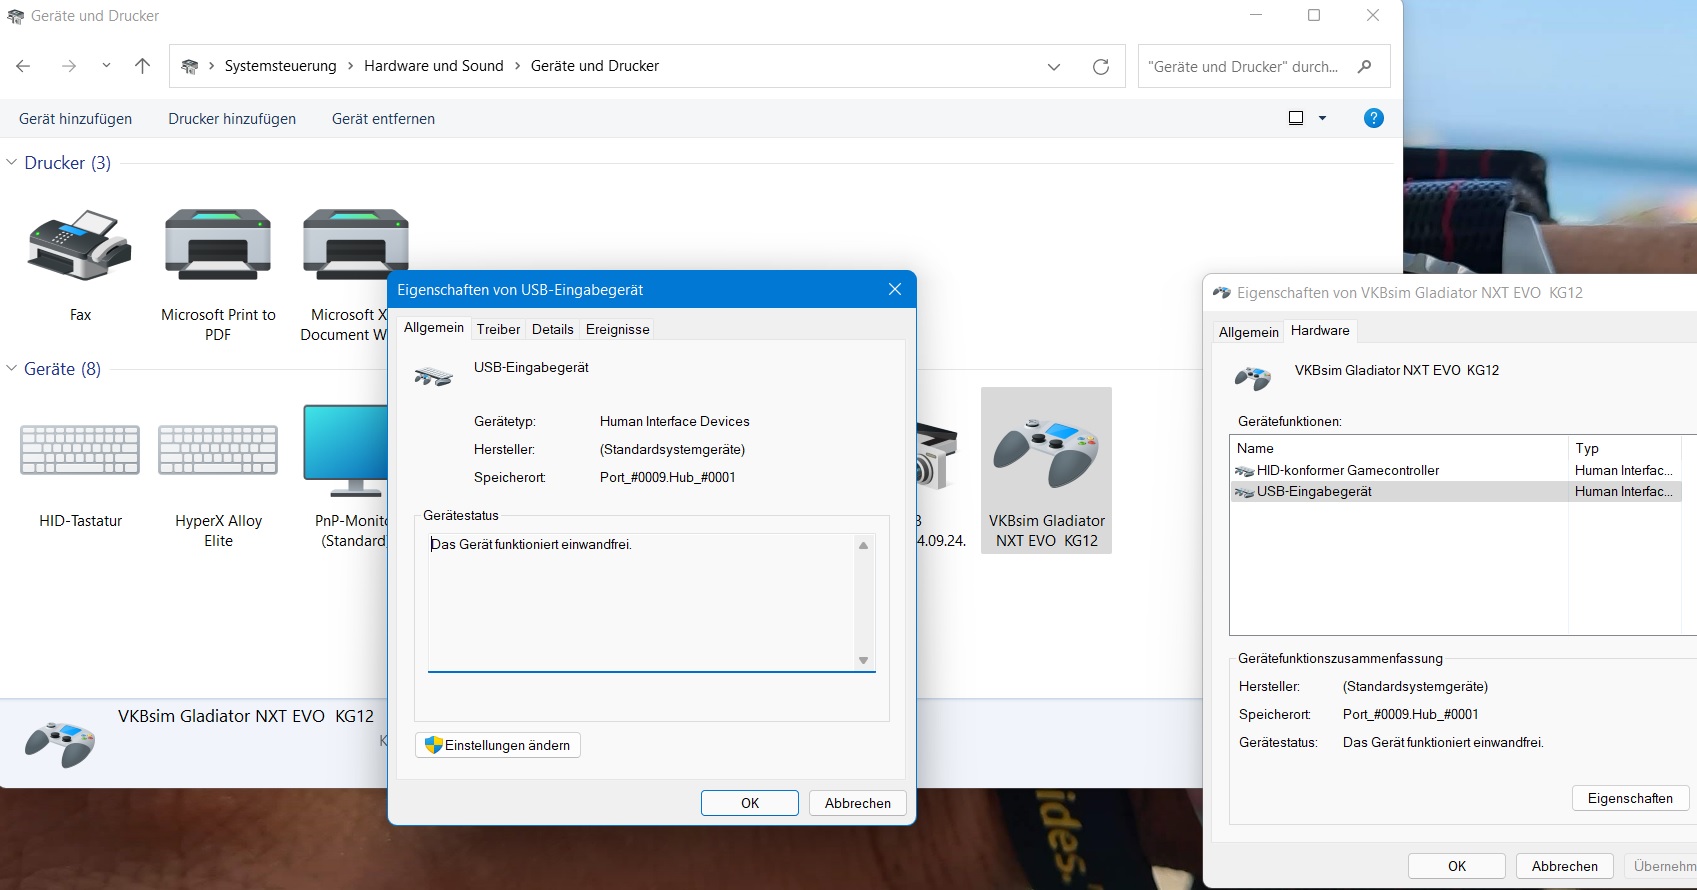1697x890 pixels.
Task: Switch to the Ereignisse tab
Action: tap(617, 329)
